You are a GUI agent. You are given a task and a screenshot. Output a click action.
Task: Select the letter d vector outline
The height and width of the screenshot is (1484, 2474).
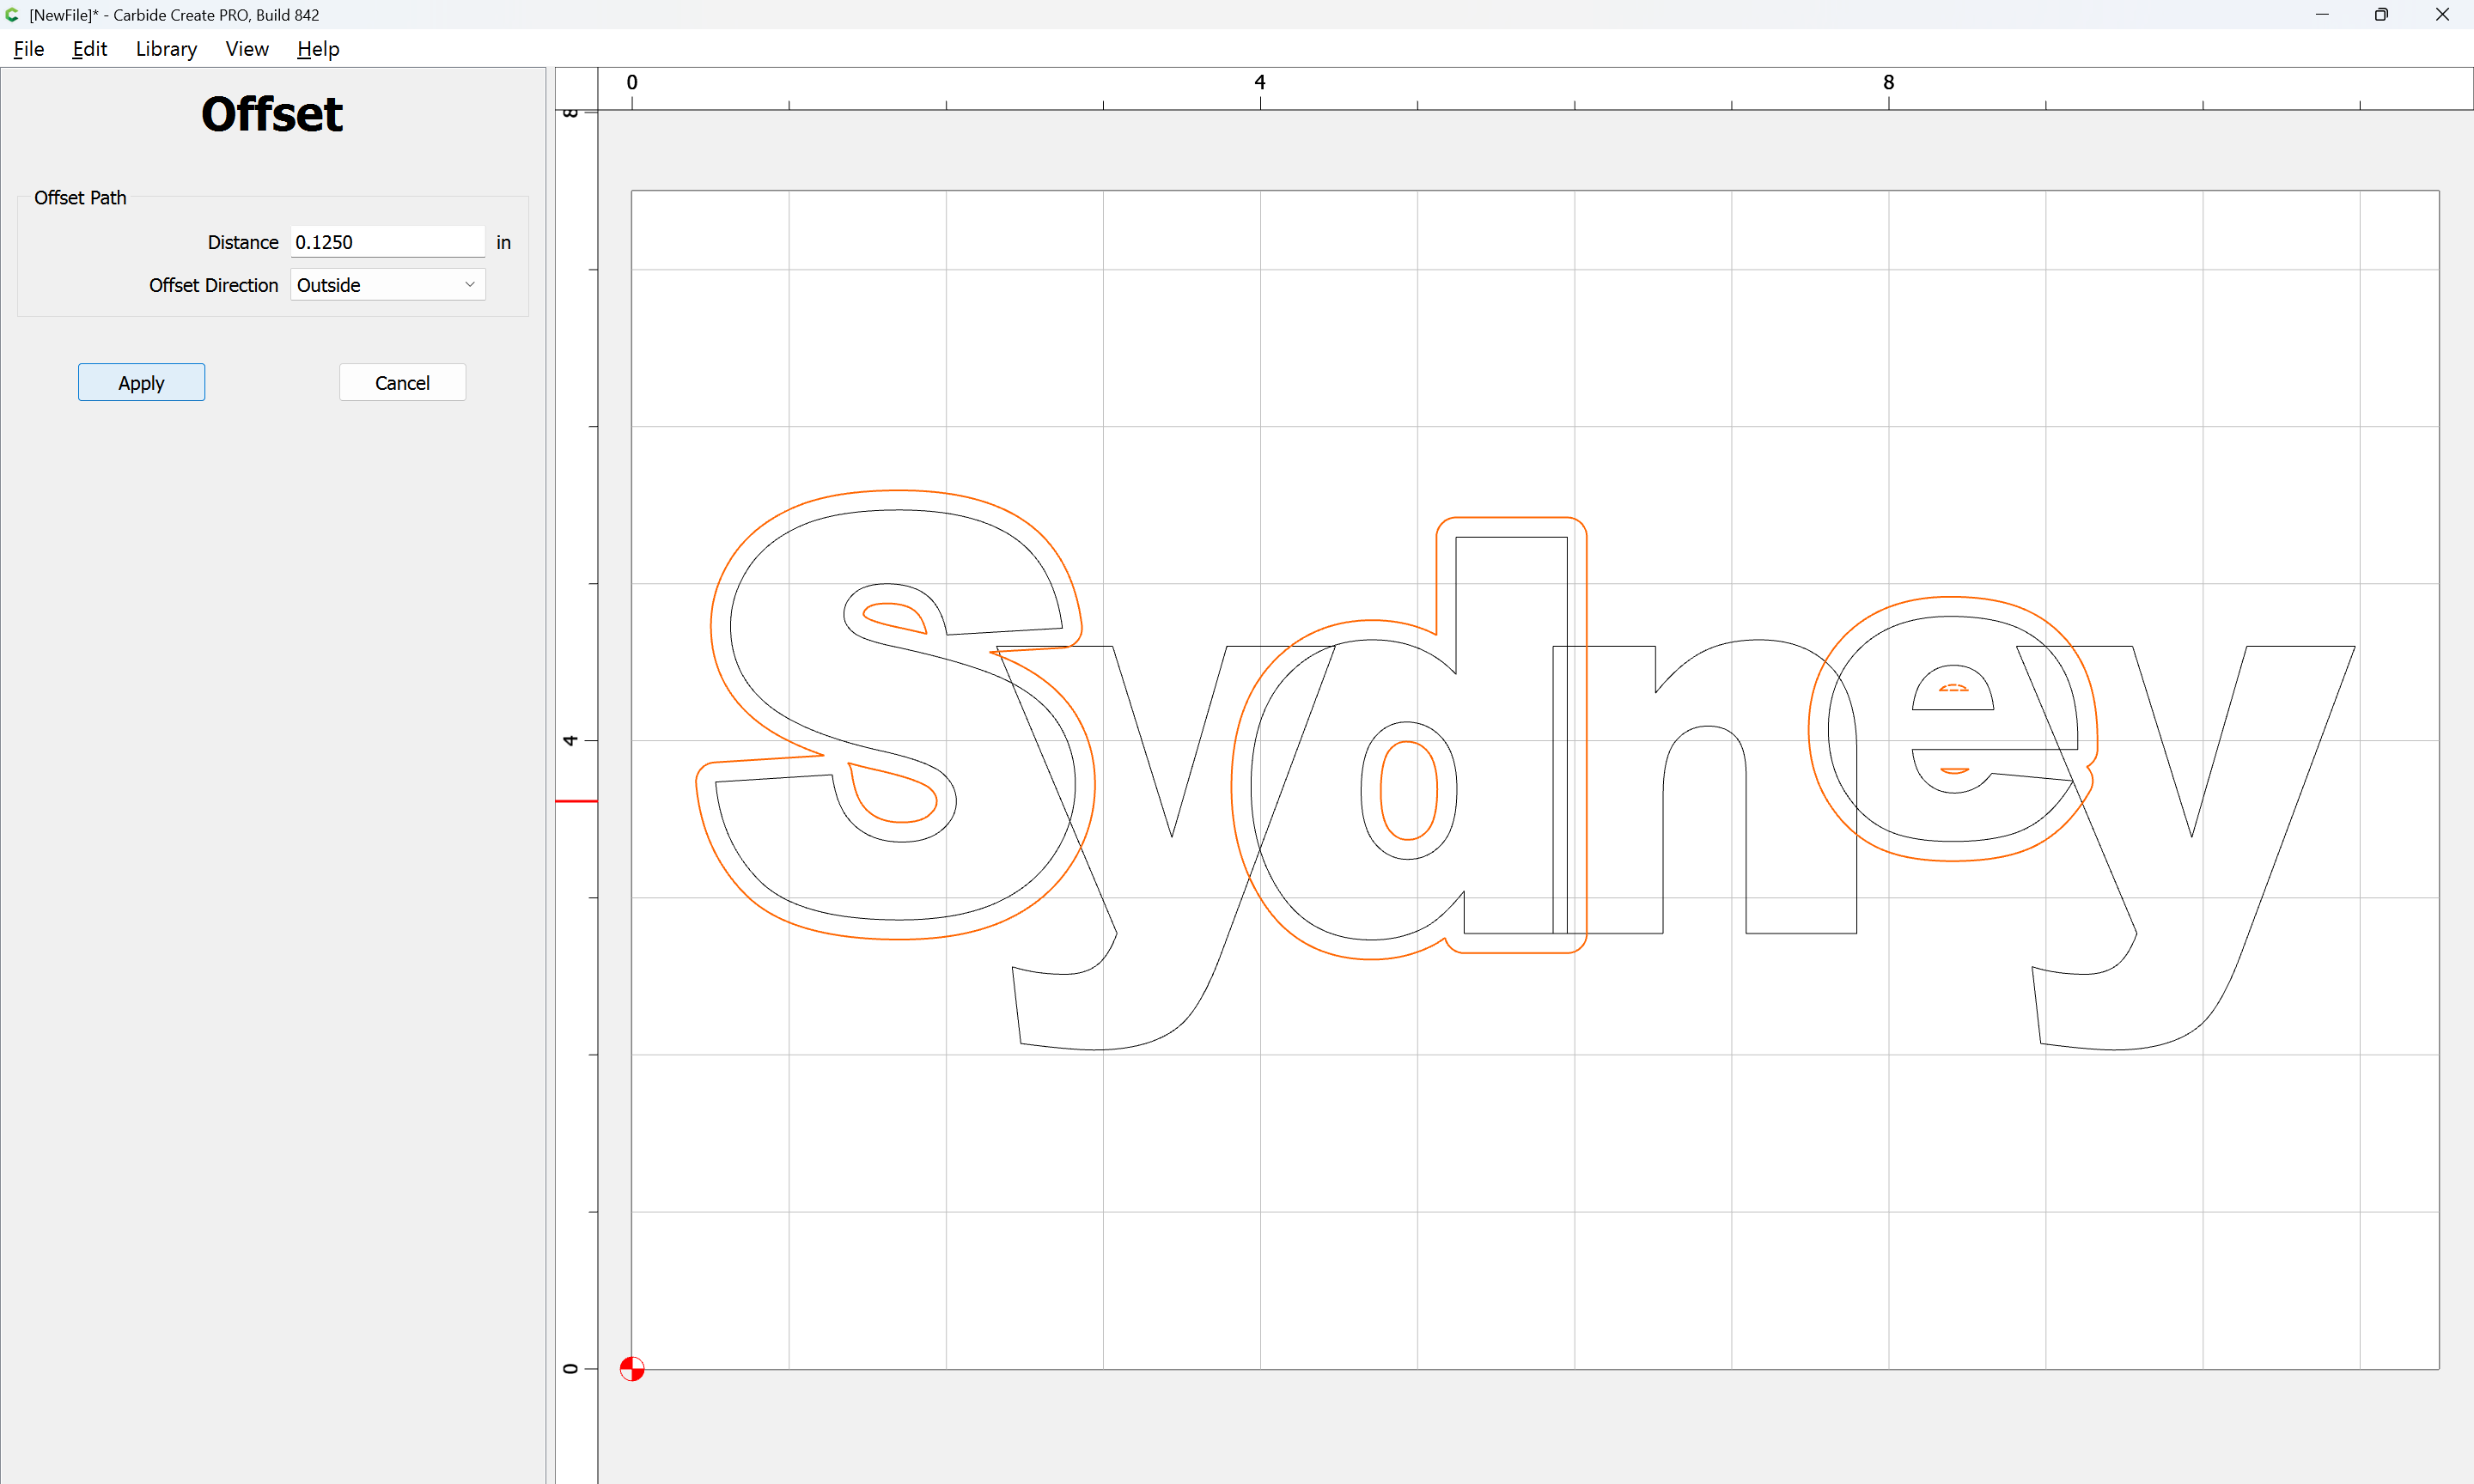coord(1456,600)
